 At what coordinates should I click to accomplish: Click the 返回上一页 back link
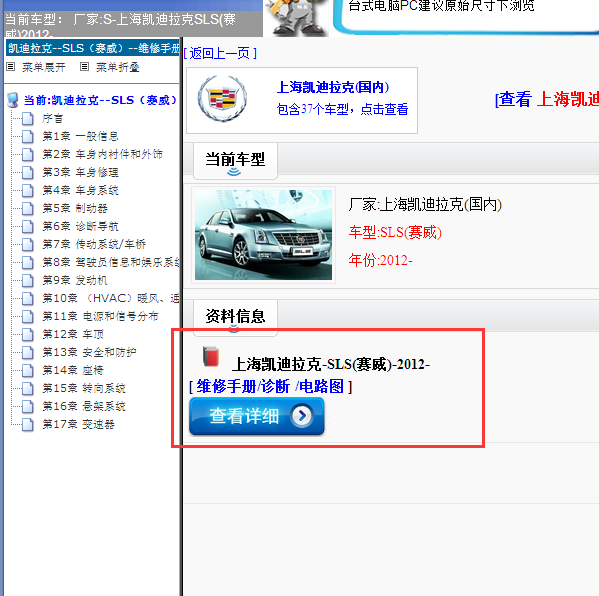click(x=220, y=53)
